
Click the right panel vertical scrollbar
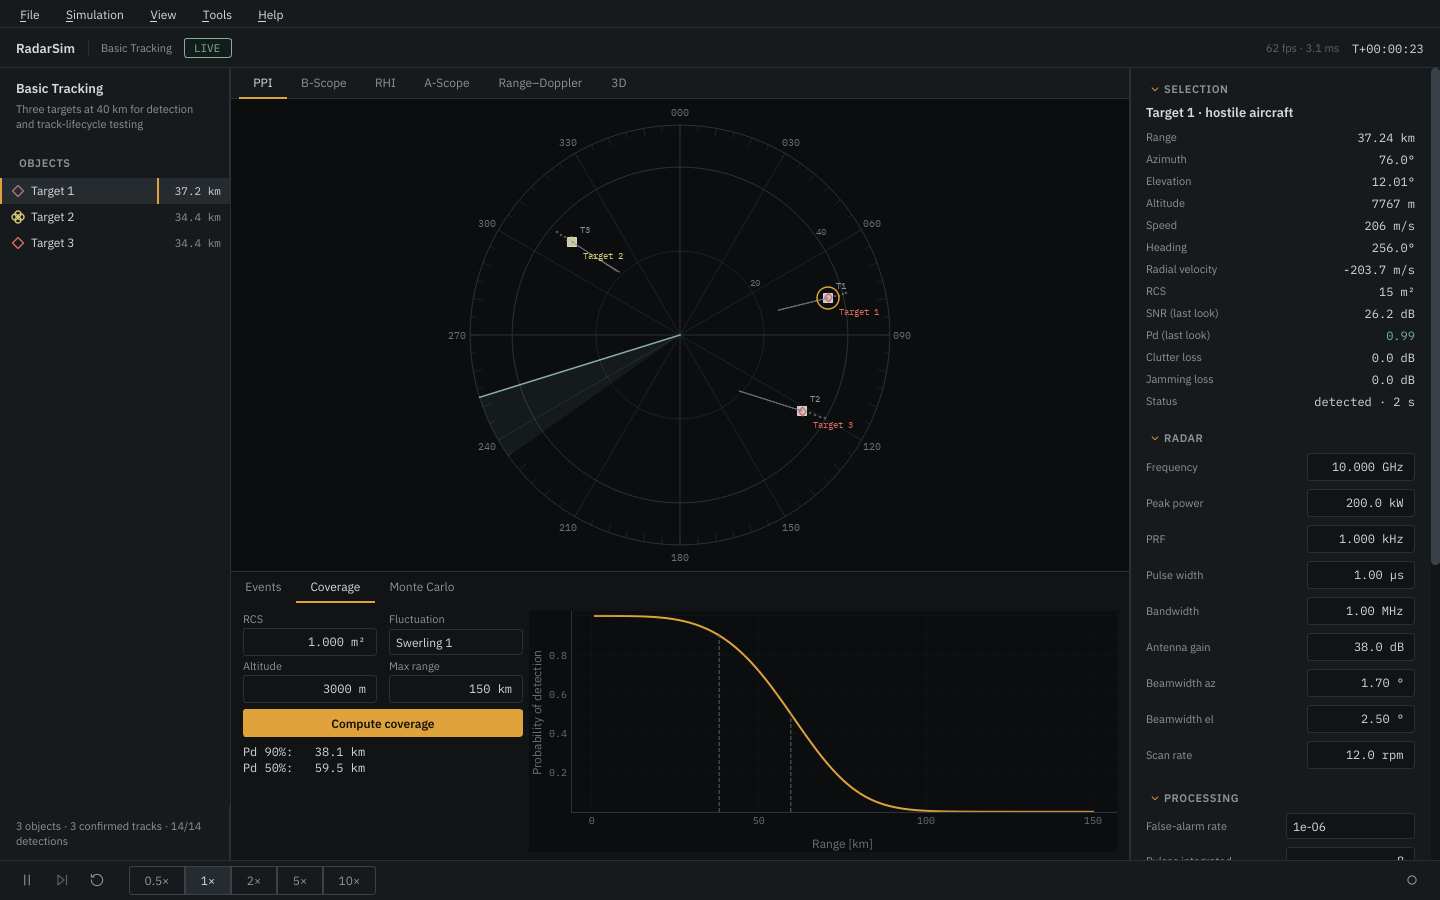click(x=1435, y=317)
